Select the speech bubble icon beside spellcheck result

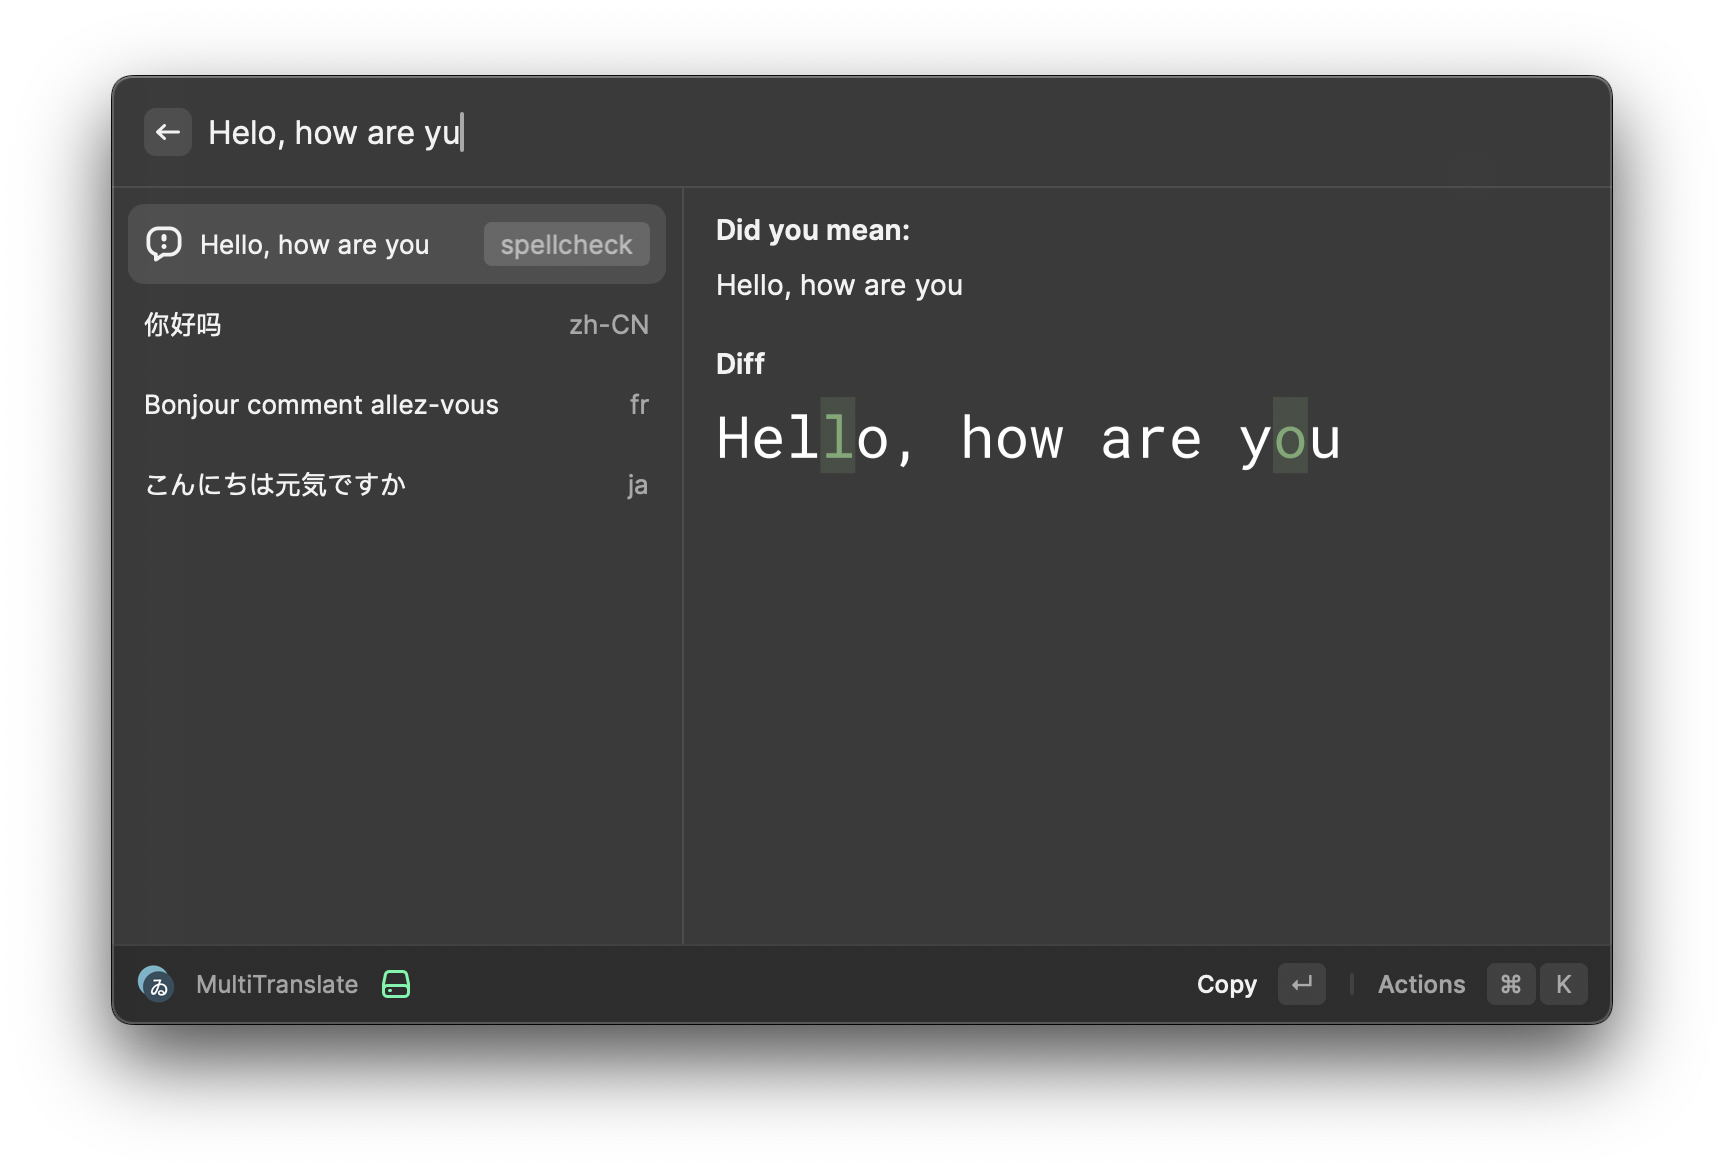pos(164,244)
